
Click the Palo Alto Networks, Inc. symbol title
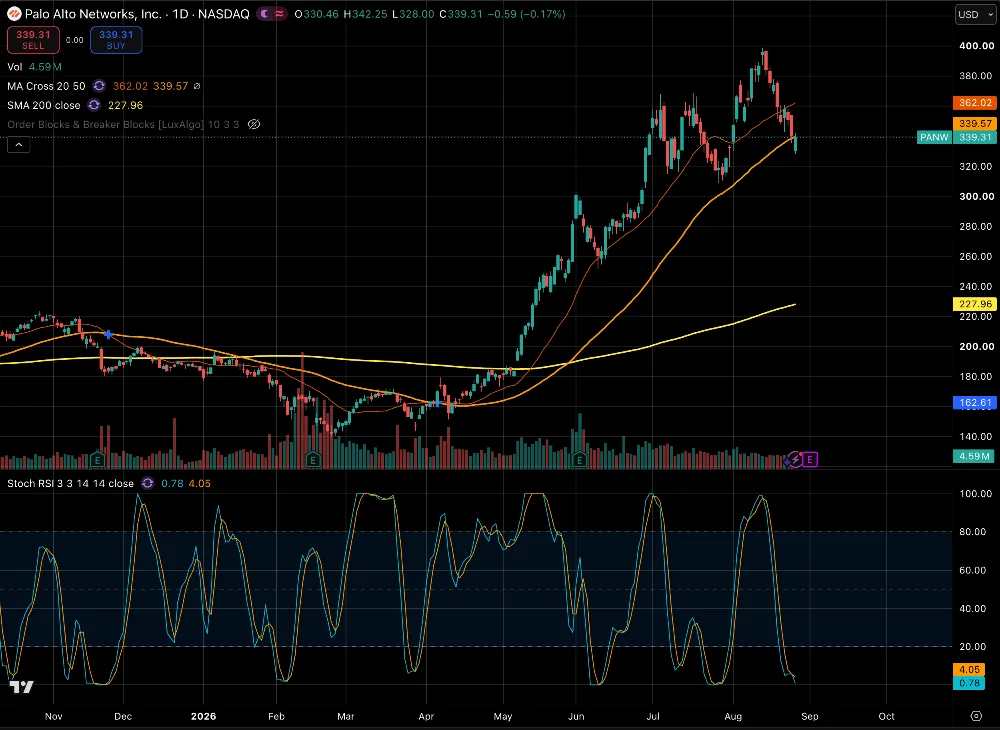click(92, 14)
